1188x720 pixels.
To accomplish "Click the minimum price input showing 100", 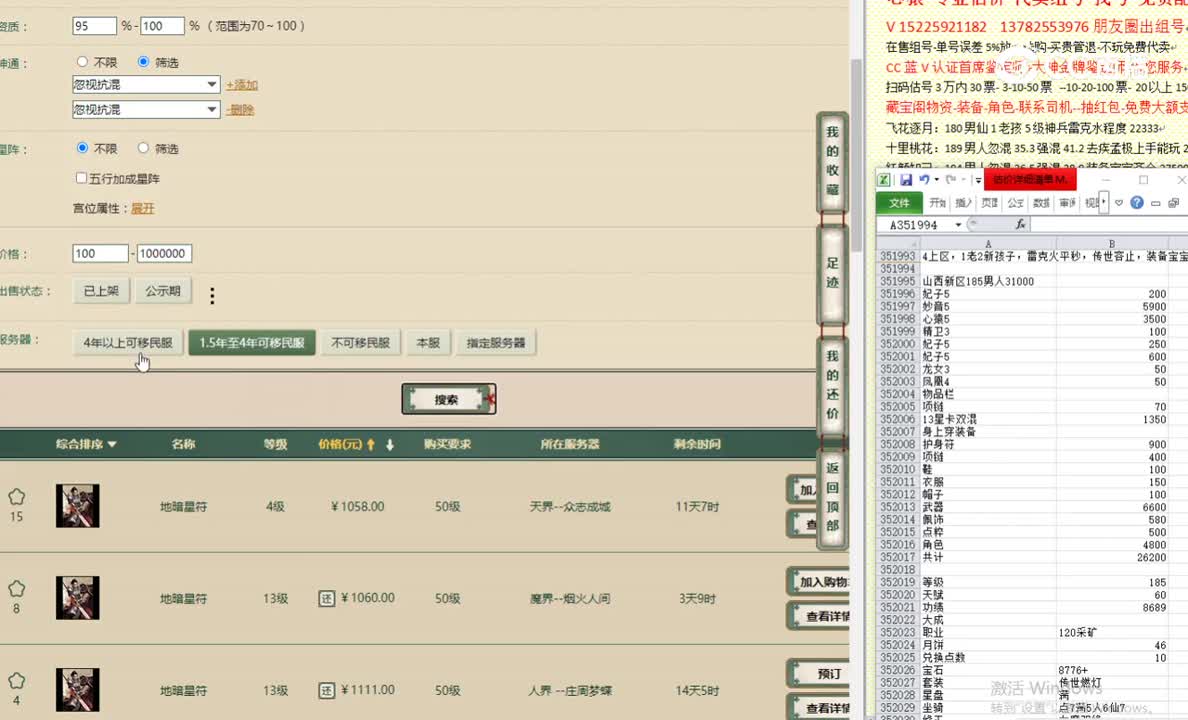I will pyautogui.click(x=99, y=253).
